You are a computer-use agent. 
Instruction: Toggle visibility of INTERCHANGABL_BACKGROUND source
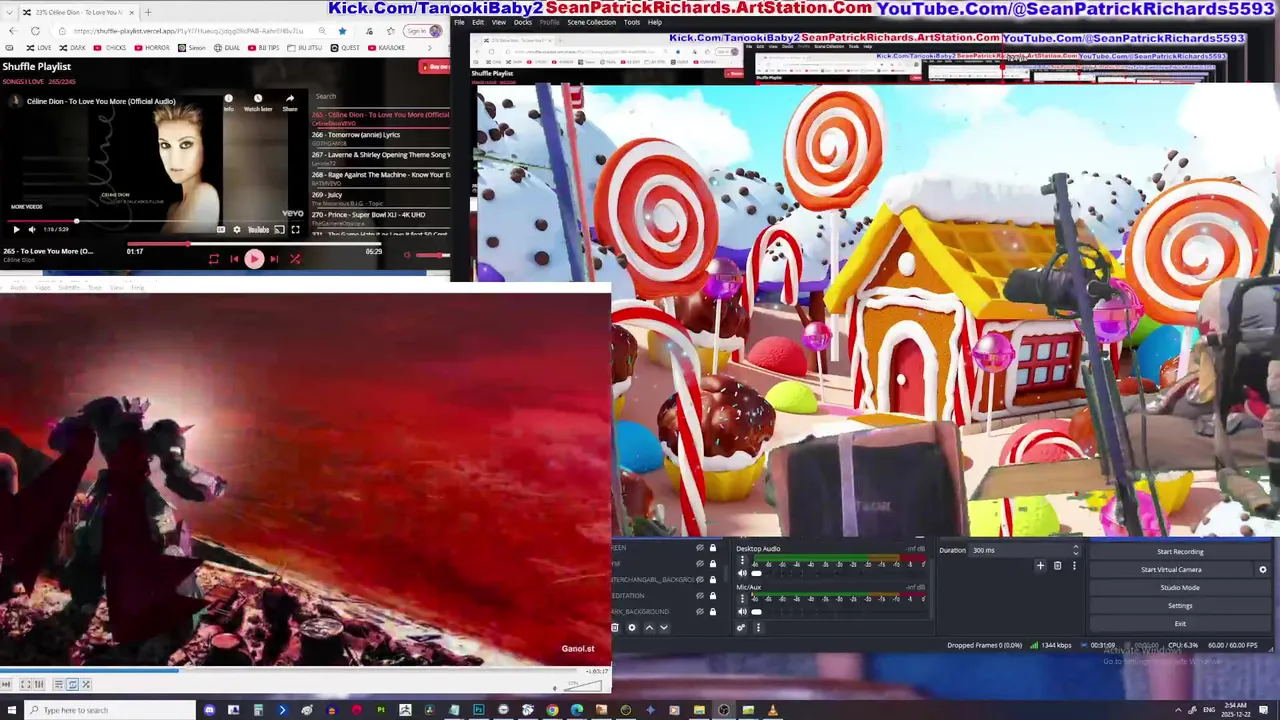click(700, 580)
